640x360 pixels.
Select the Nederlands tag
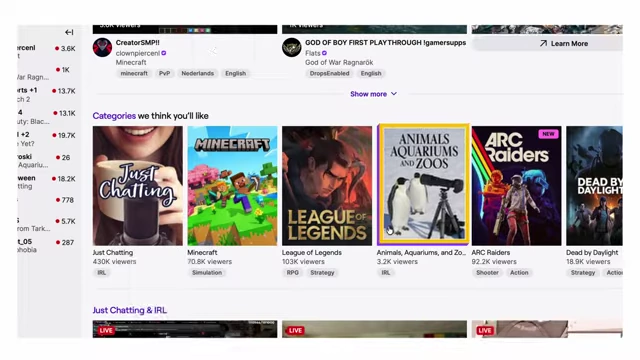[x=198, y=73]
